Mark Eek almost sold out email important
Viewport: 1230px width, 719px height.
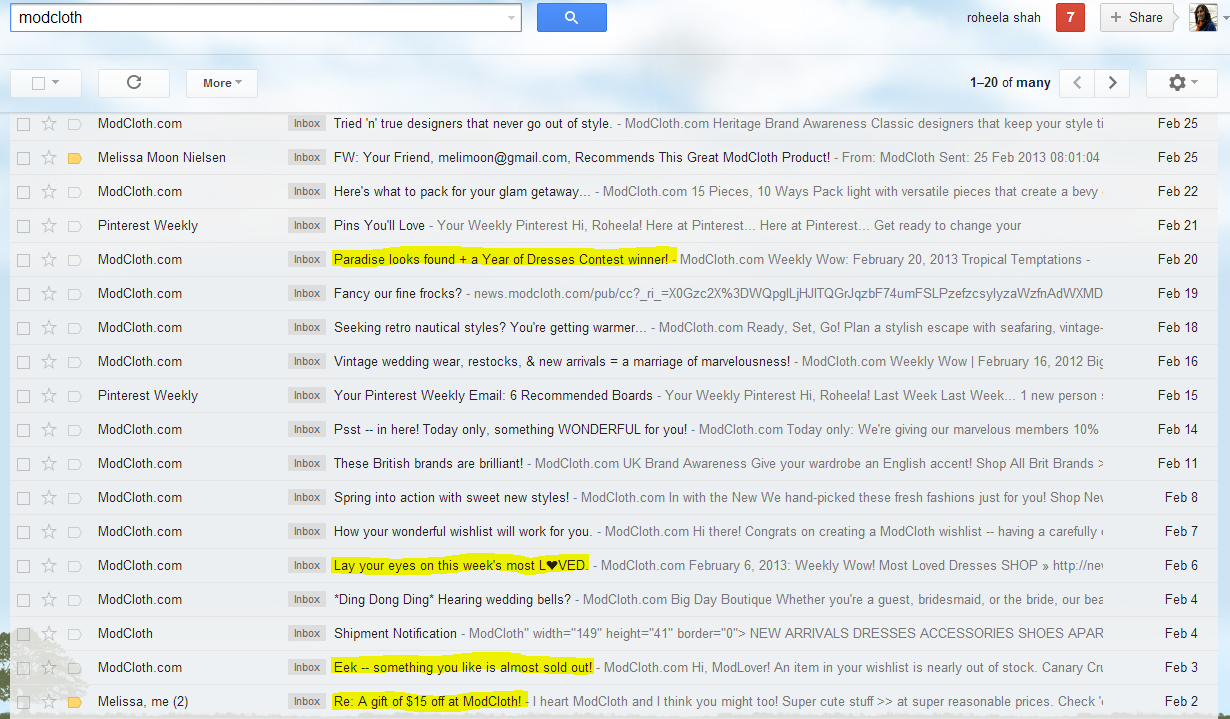[74, 667]
